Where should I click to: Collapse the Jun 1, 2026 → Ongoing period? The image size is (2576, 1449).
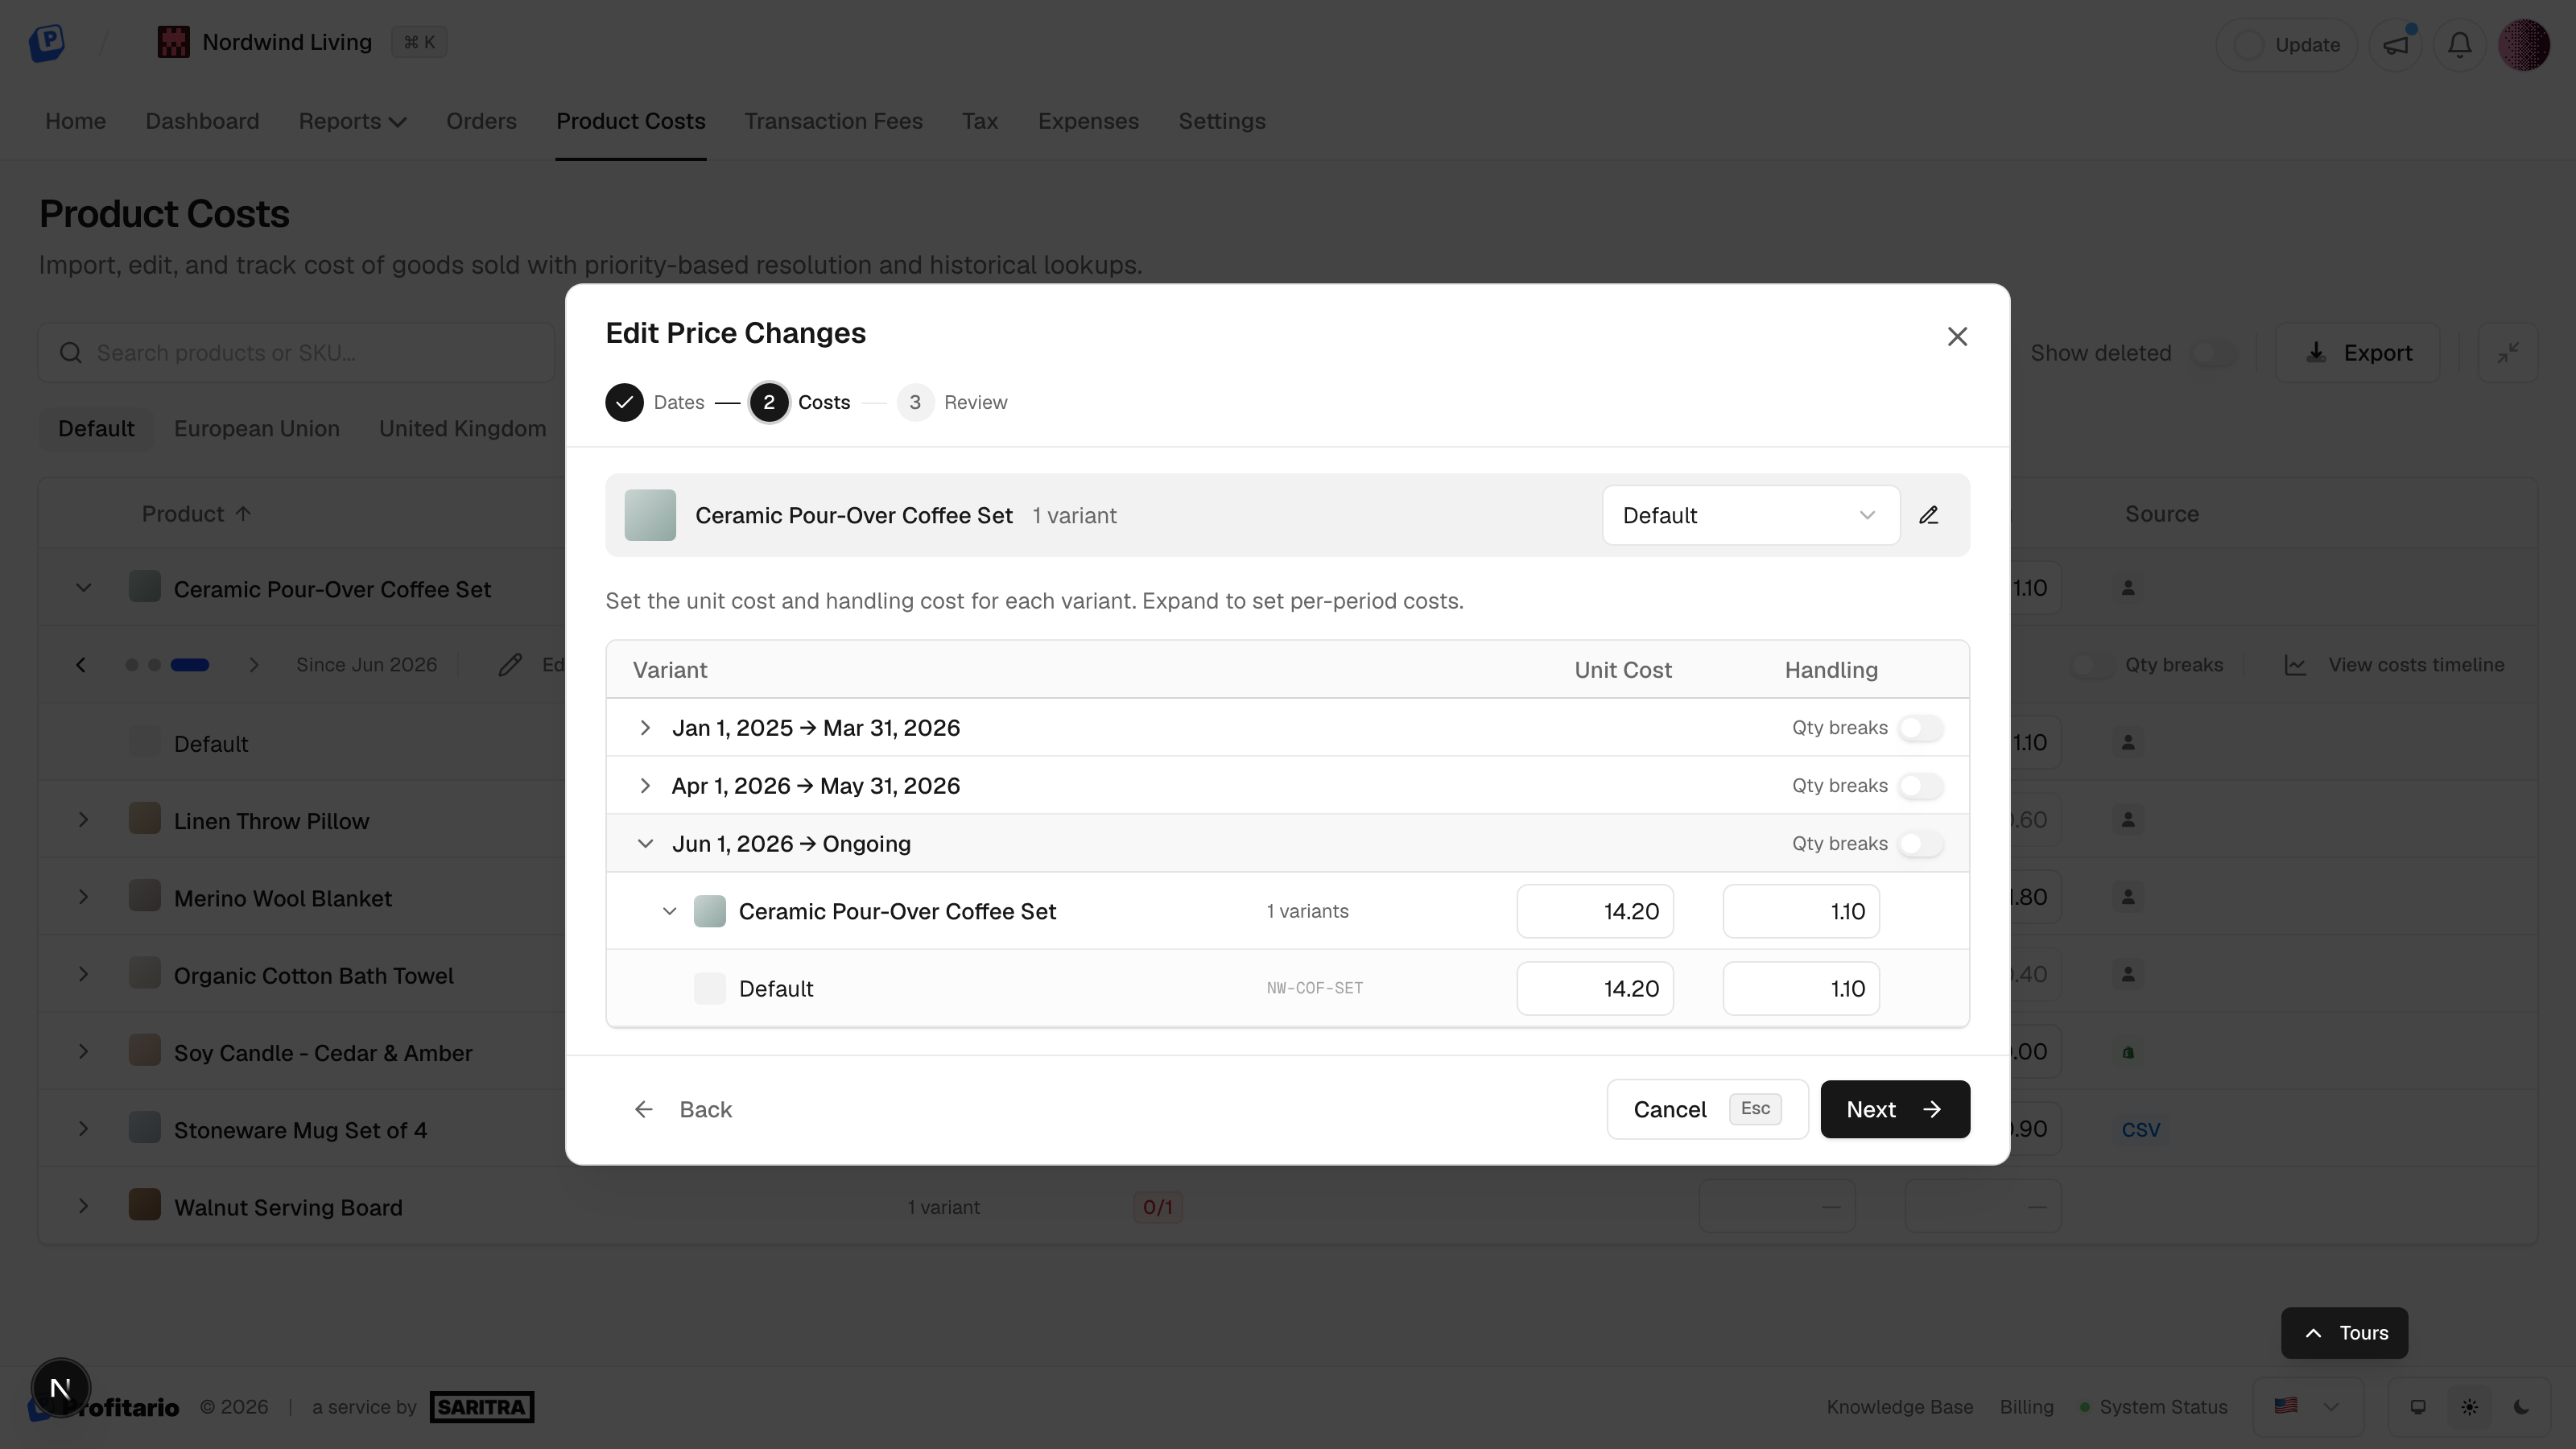645,844
